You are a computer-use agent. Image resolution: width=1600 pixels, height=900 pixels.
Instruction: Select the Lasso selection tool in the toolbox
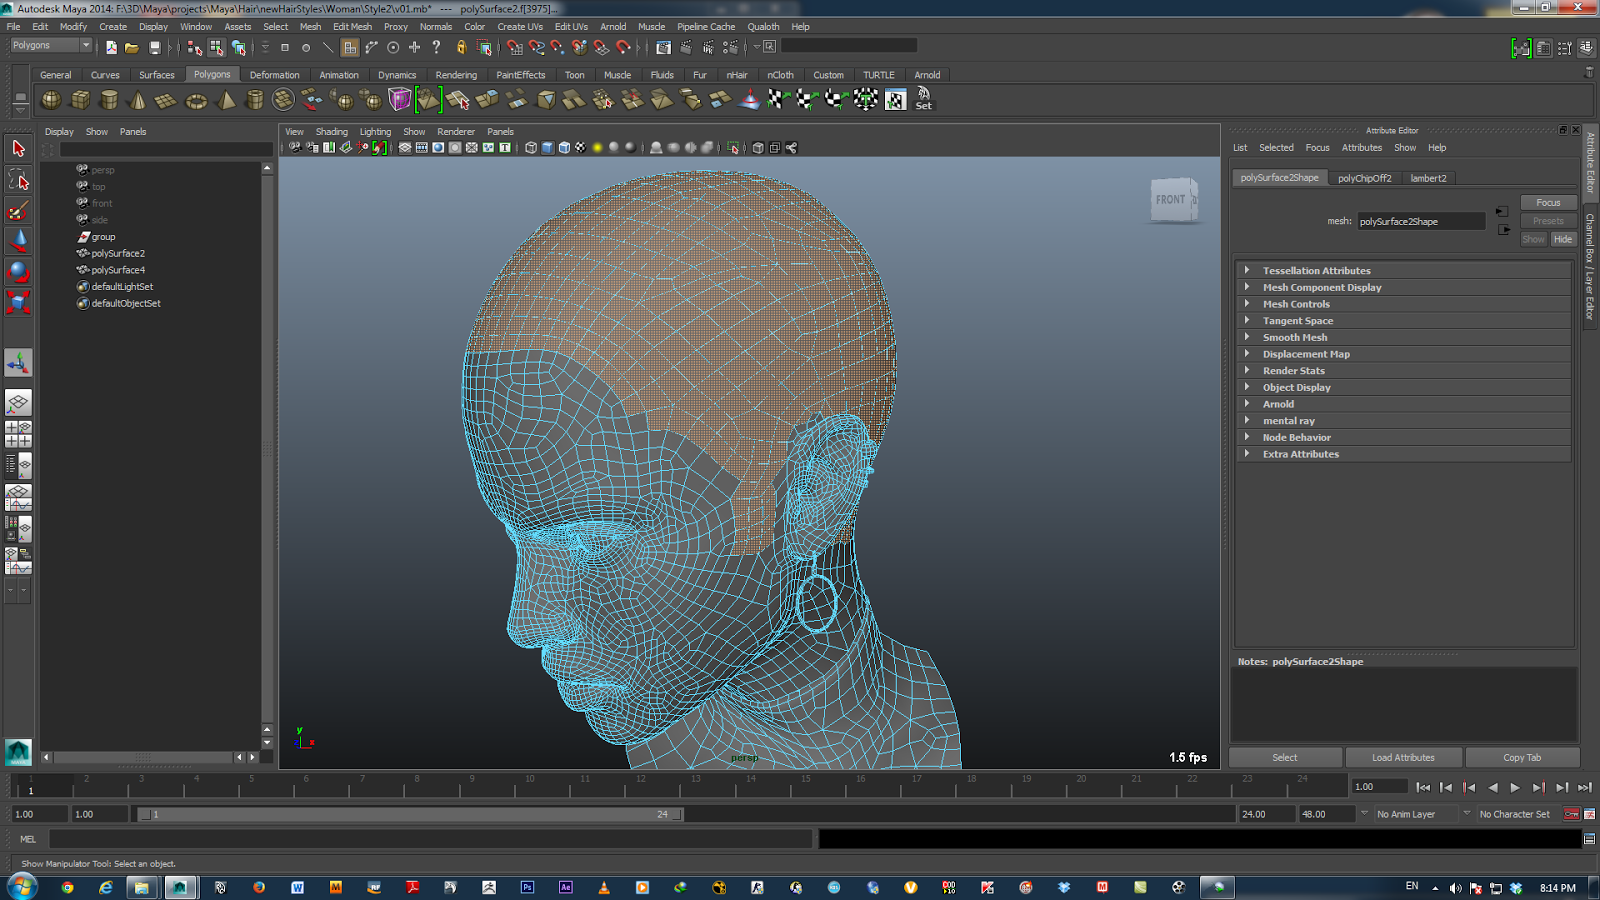tap(18, 180)
